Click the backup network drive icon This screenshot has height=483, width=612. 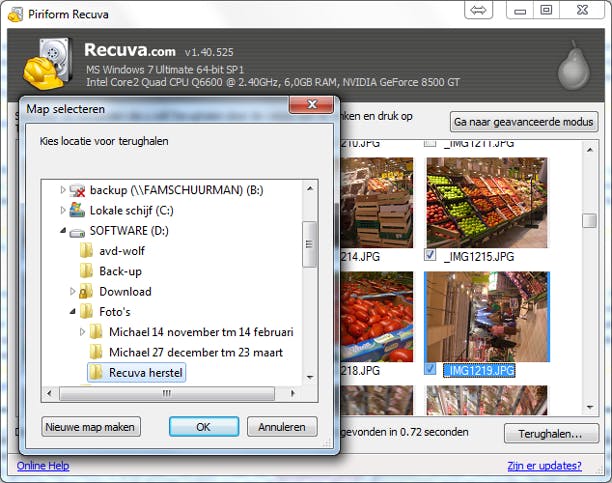pos(77,190)
